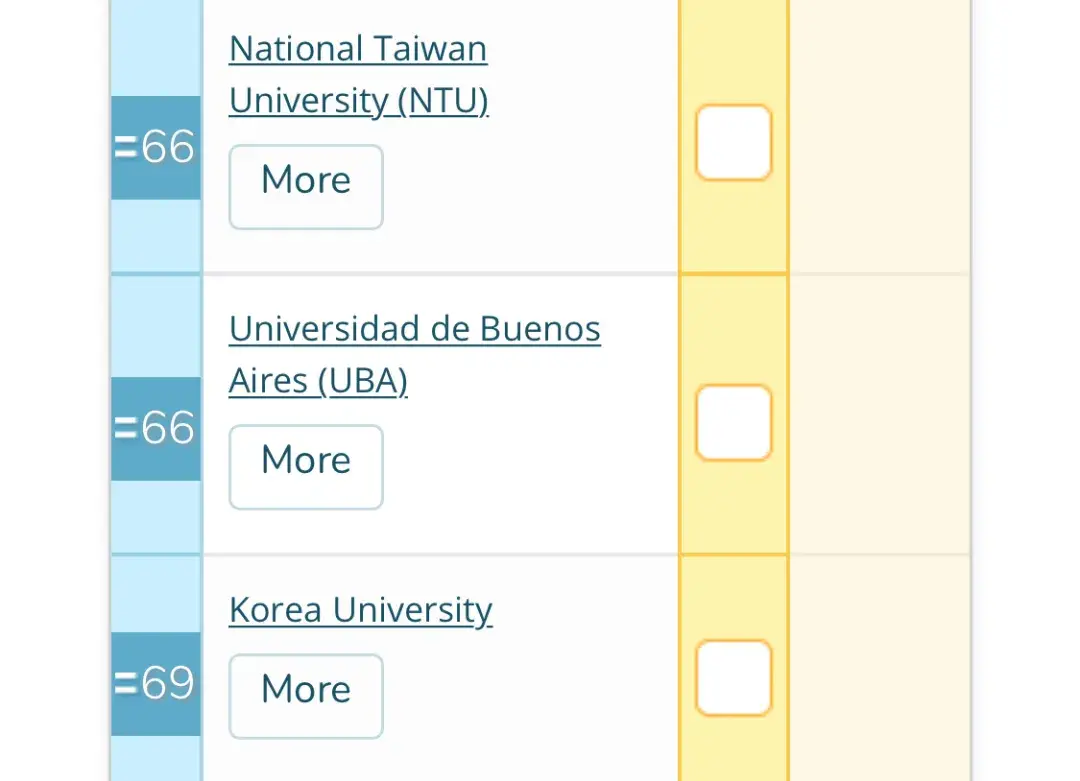
Task: Expand More details for Universidad de Buenos Aires
Action: coord(306,467)
